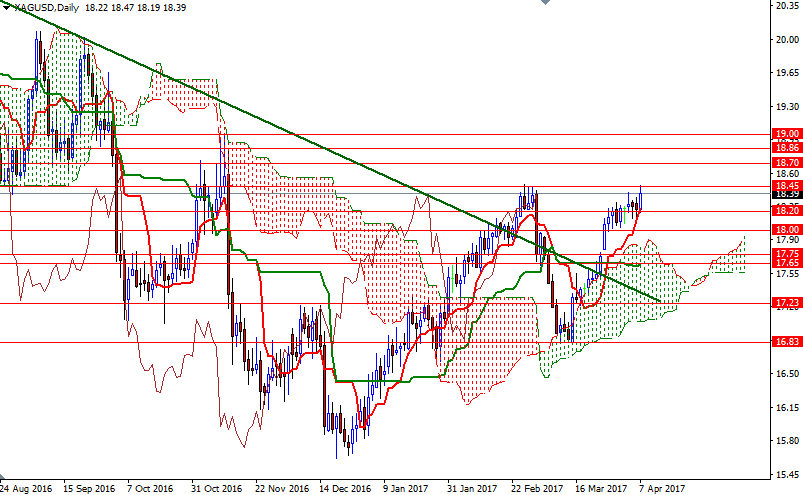The width and height of the screenshot is (803, 495).
Task: Select the red 18.70 price level label
Action: 787,163
